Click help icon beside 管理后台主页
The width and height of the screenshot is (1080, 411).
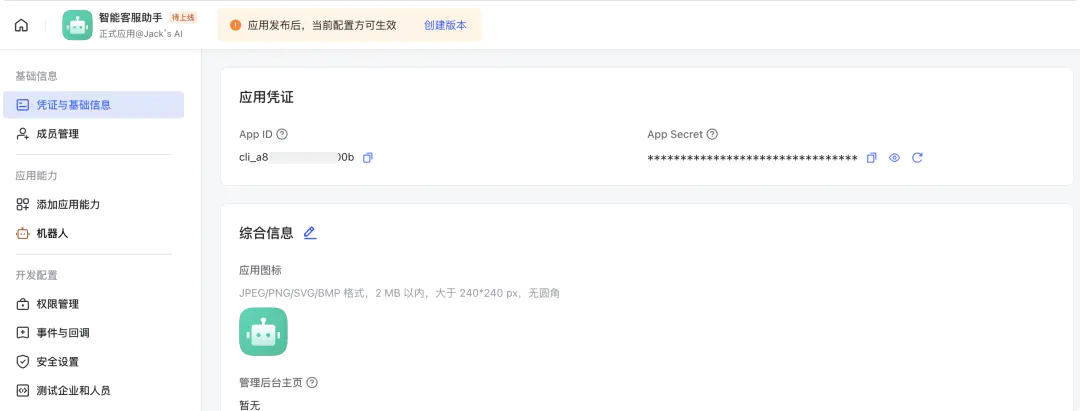tap(312, 383)
